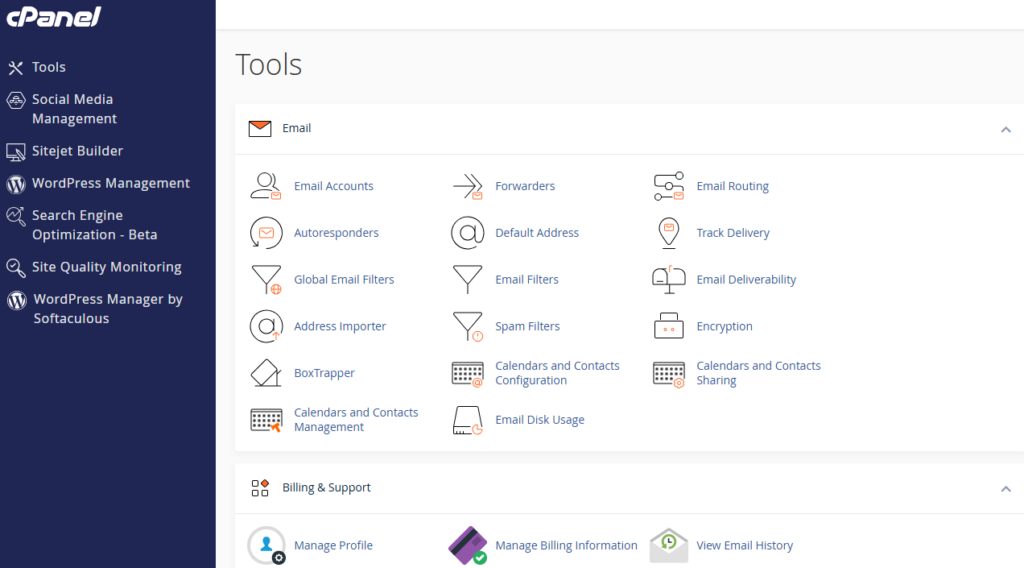This screenshot has width=1024, height=568.
Task: Open the BoxTrapper link
Action: tap(324, 373)
